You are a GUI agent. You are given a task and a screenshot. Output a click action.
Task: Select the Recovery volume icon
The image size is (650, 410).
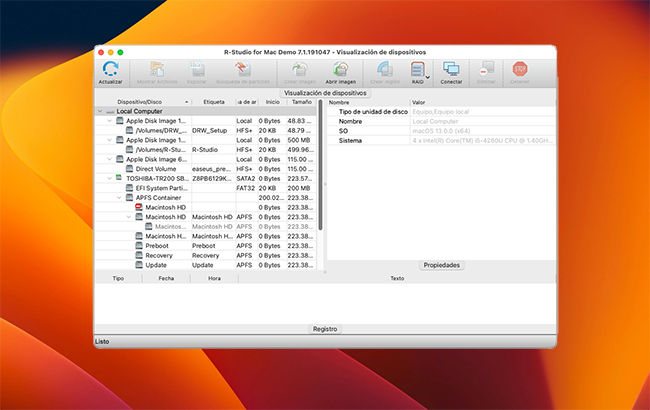click(x=139, y=255)
